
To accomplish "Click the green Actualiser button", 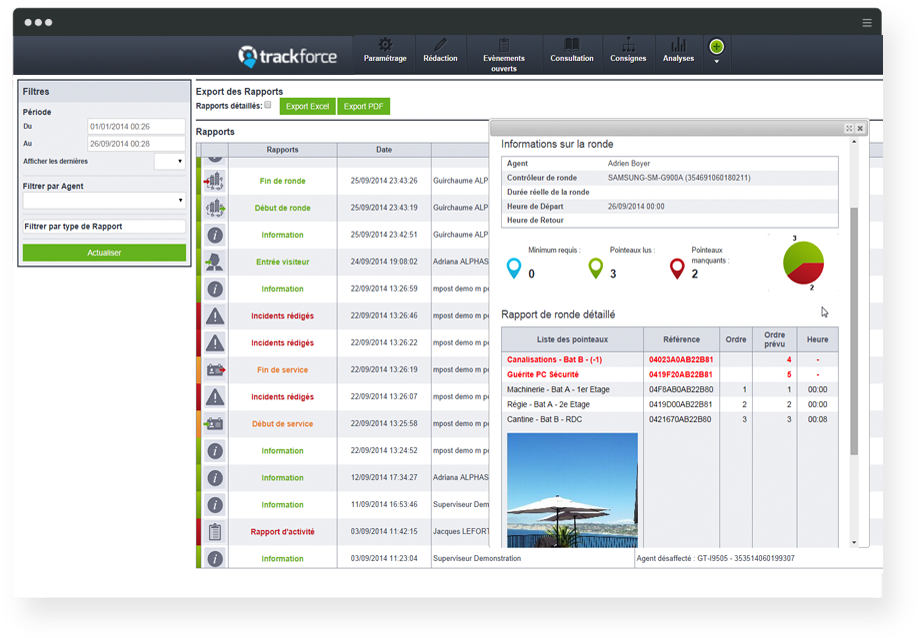I will coord(104,253).
